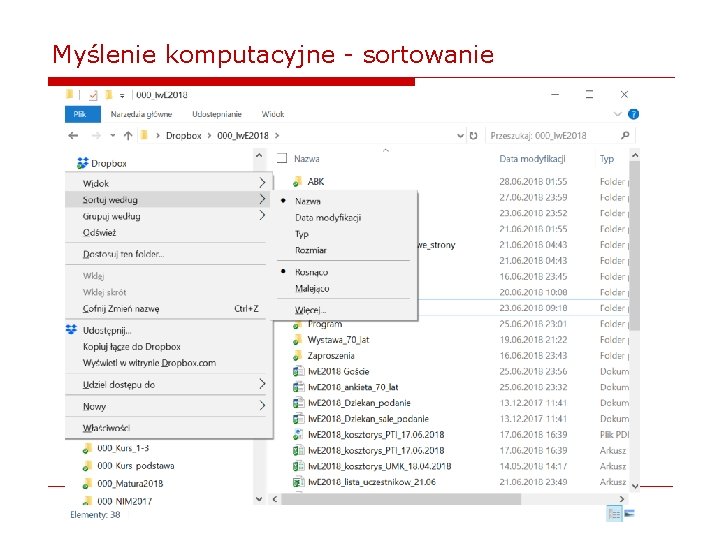This screenshot has width=720, height=540.
Task: Click the PDF icon of IwE2018_kosztorys_PTI file
Action: [x=298, y=434]
